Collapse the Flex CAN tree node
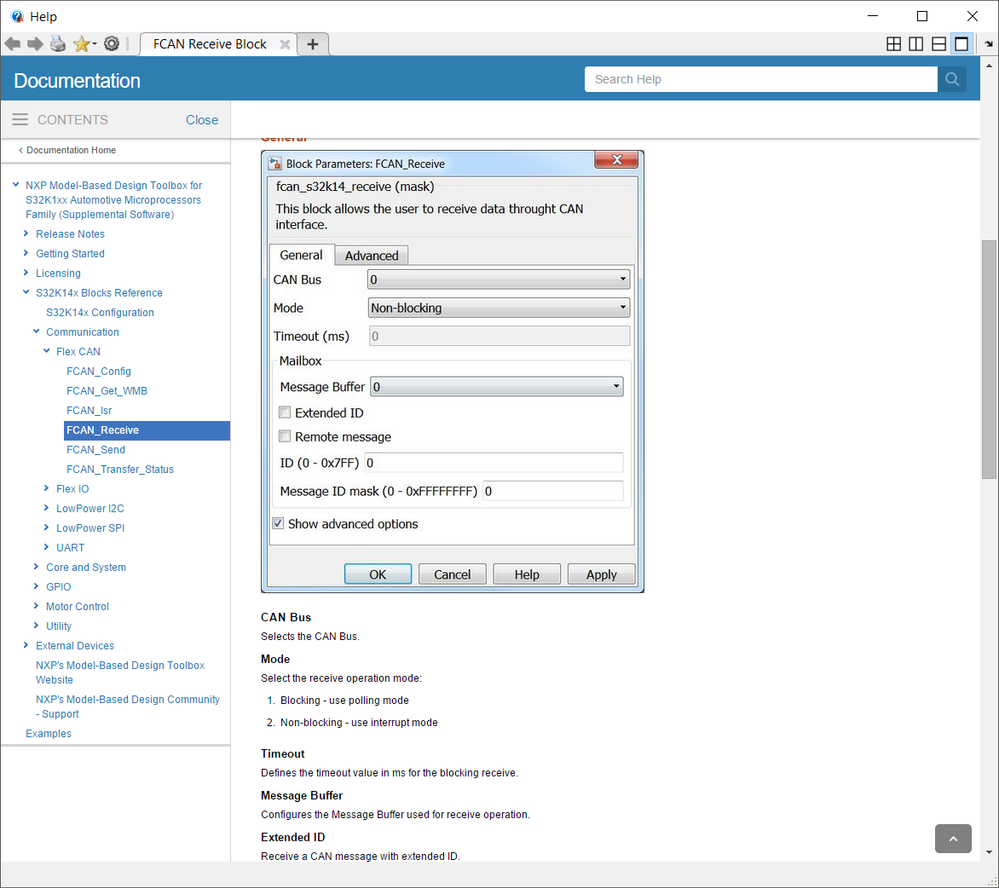This screenshot has width=999, height=888. (x=47, y=351)
